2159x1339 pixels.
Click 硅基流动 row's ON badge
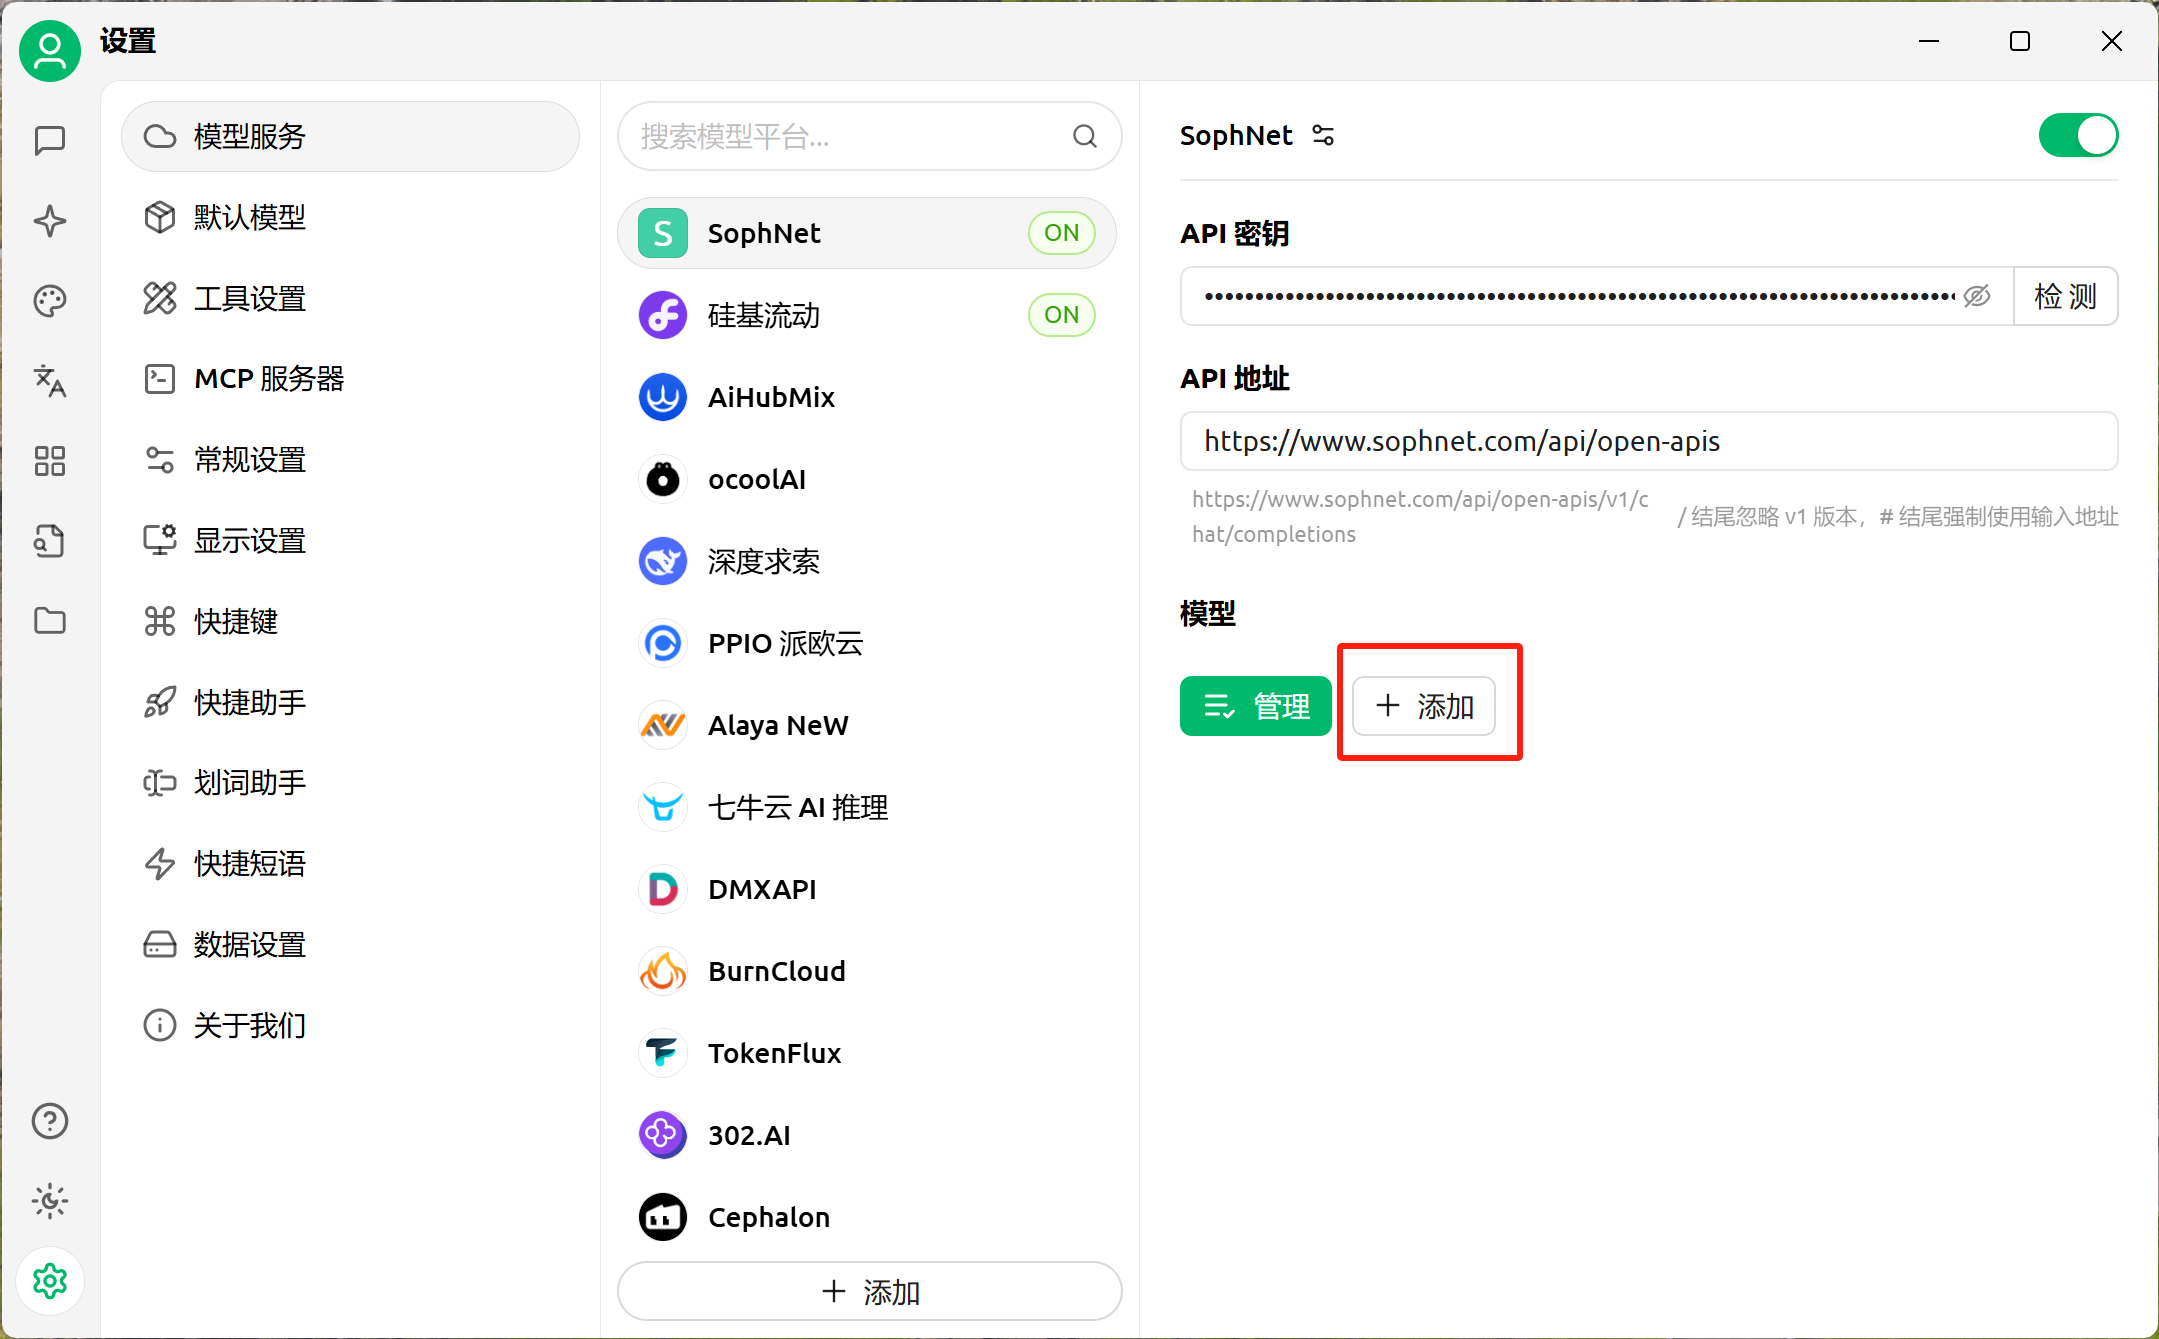(1062, 315)
